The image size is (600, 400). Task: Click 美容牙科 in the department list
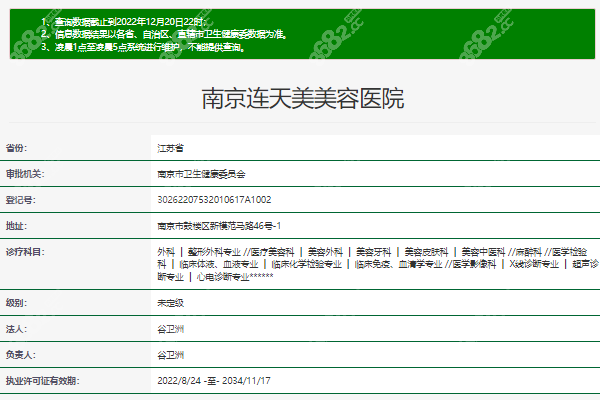(x=373, y=252)
